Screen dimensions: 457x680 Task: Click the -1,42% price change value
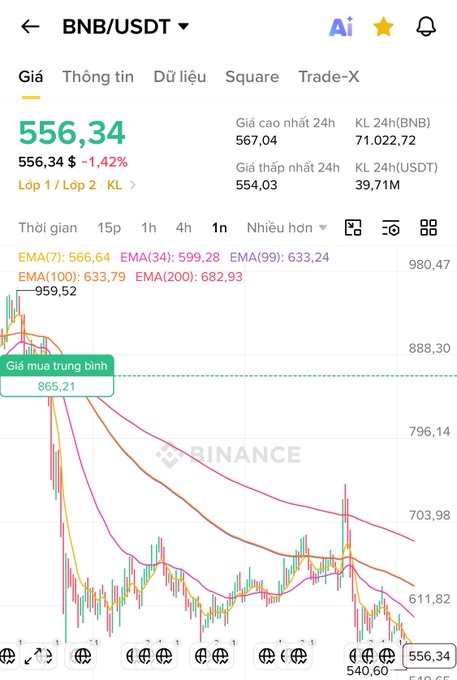[104, 162]
